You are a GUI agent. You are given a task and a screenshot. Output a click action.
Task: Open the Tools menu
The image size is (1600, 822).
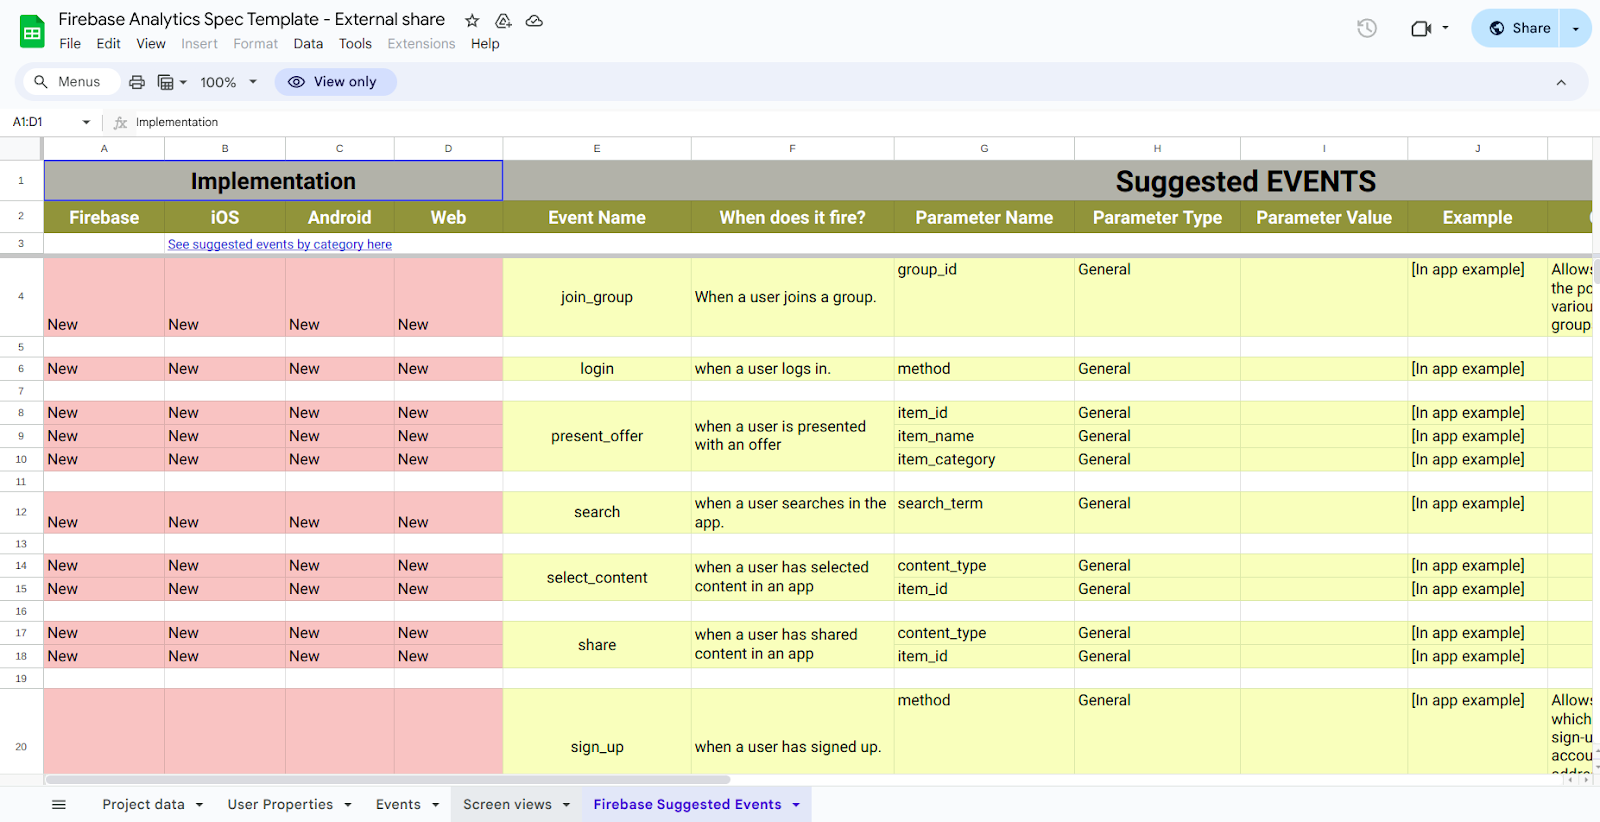coord(355,44)
